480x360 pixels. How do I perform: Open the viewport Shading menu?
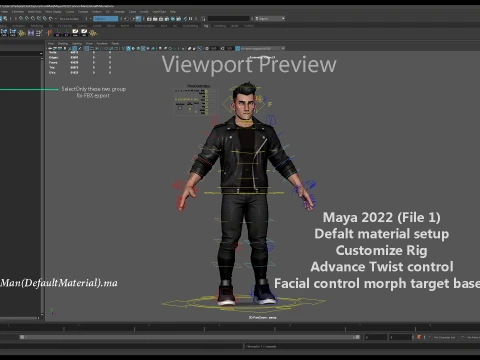[x=63, y=43]
